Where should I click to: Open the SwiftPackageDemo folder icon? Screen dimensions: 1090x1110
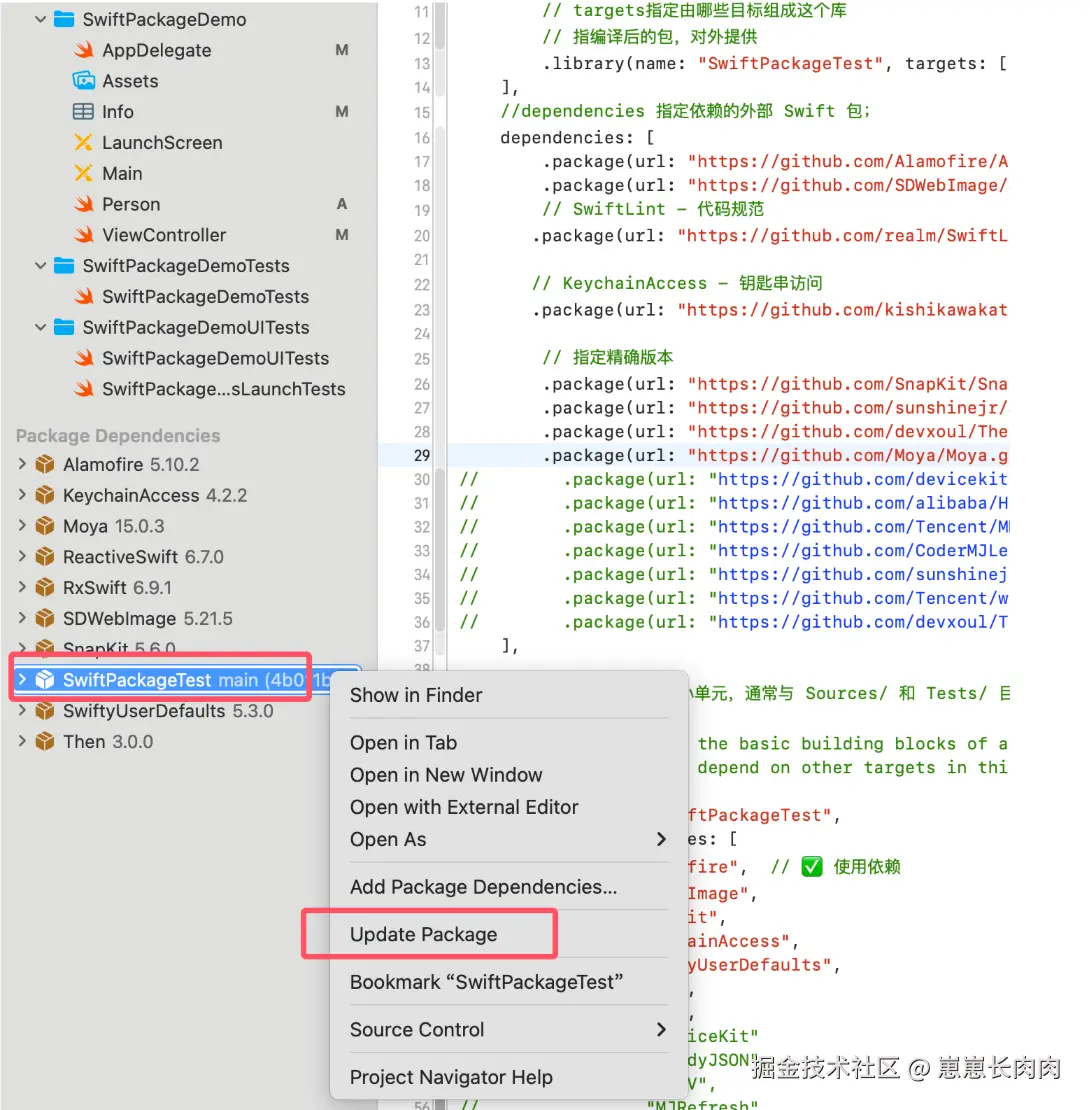(63, 19)
